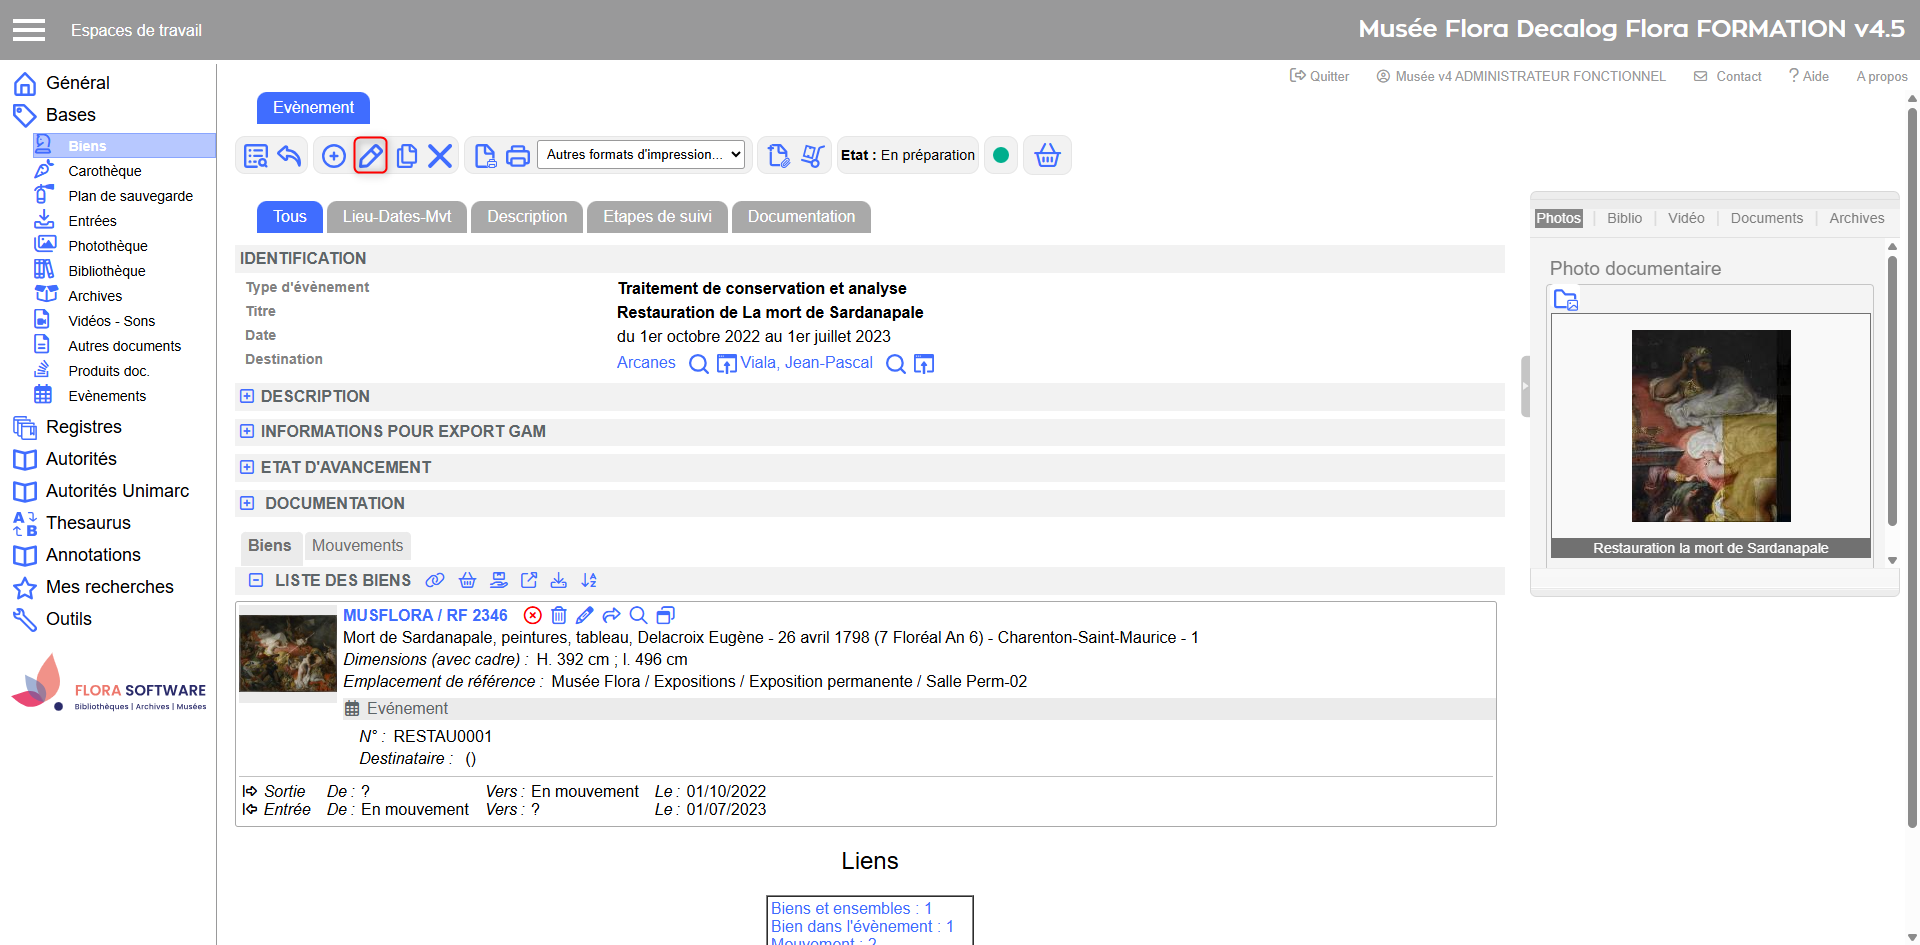Image resolution: width=1920 pixels, height=945 pixels.
Task: Open the MUSFLORA / RF 2346 link
Action: (425, 616)
